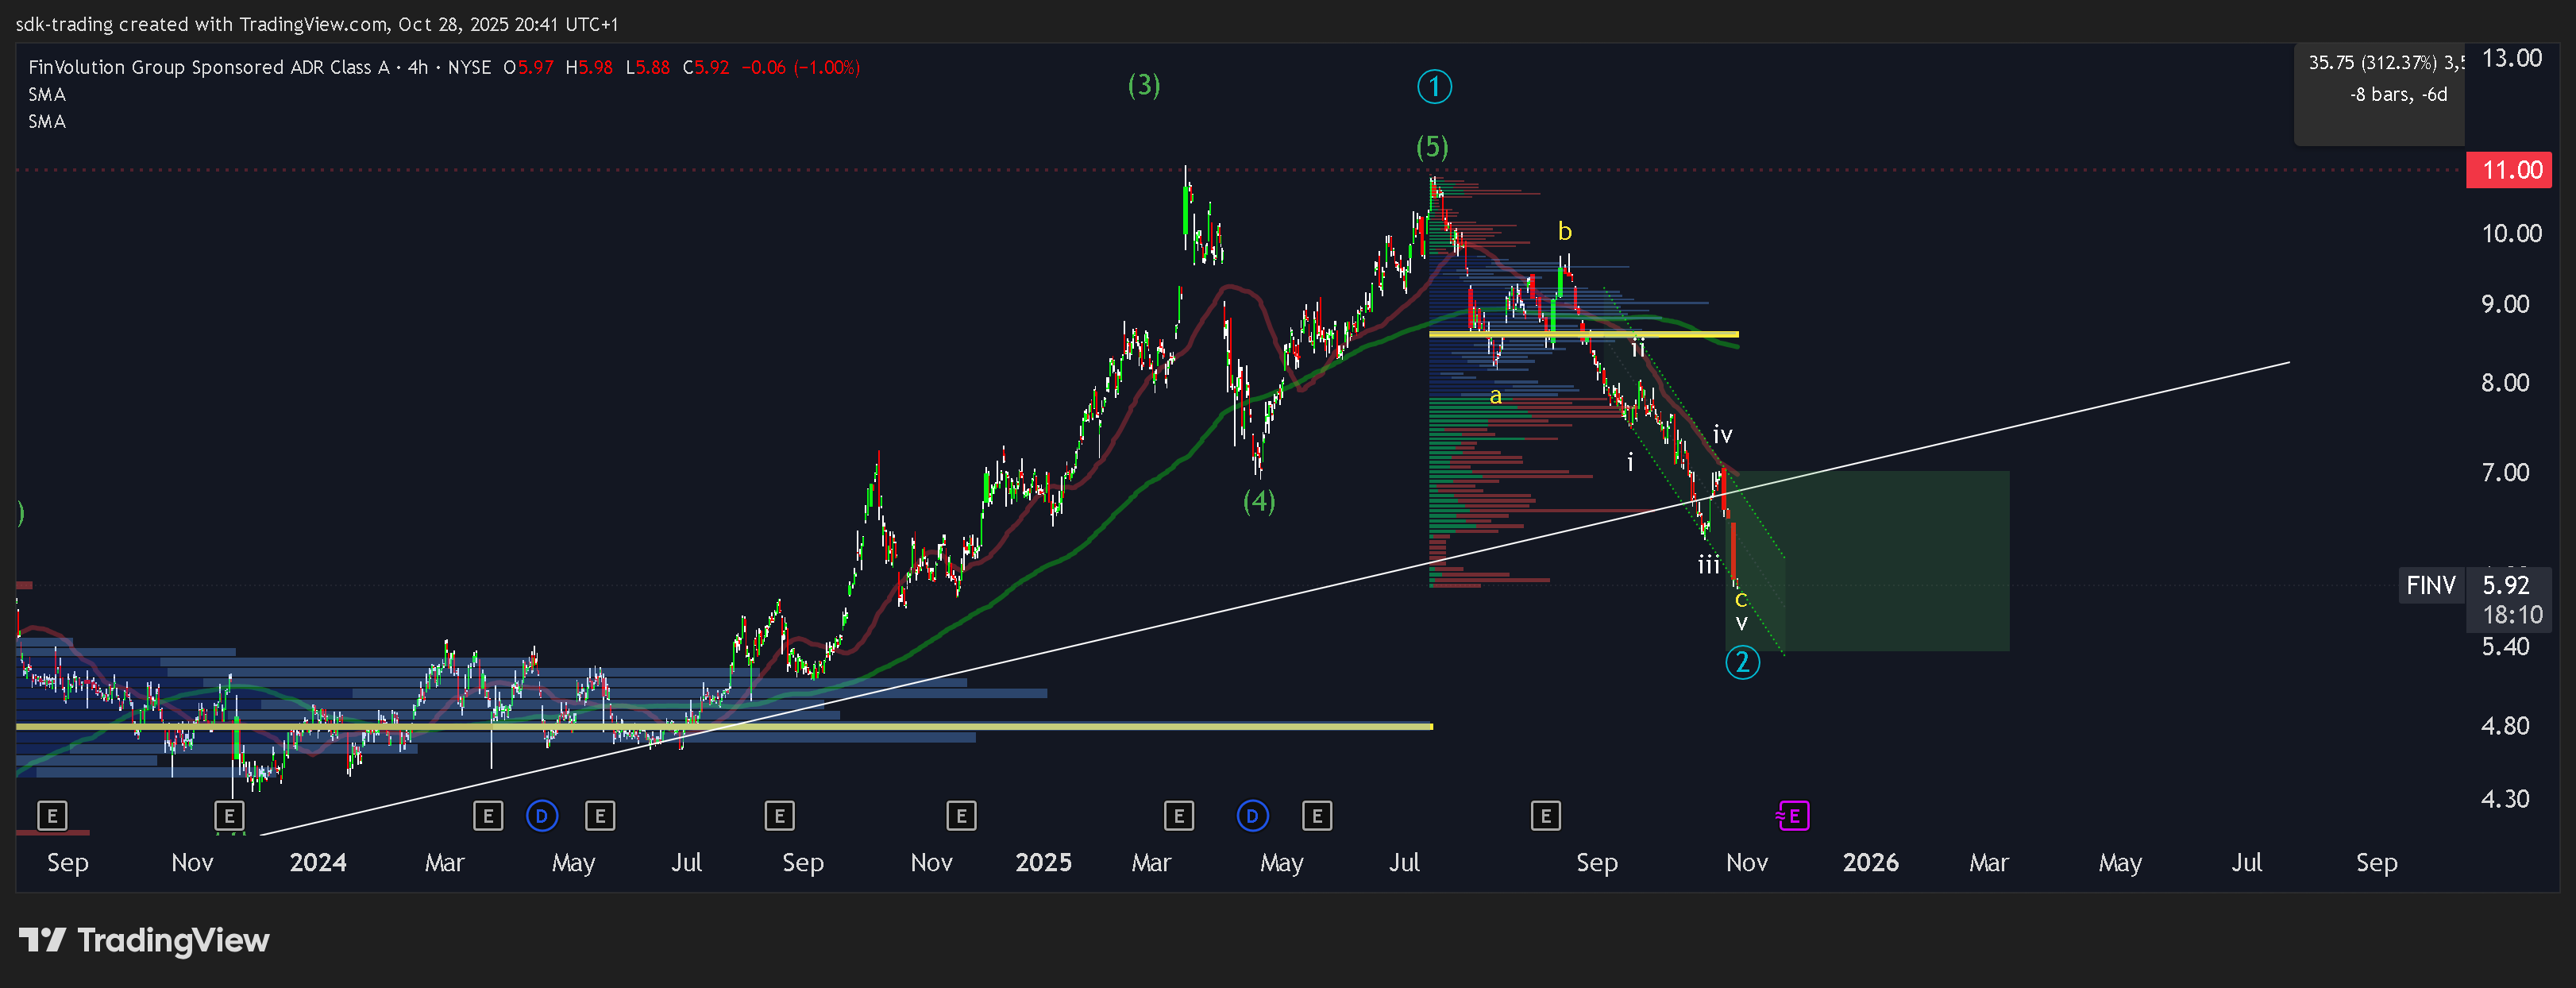Select the earnings E marker near May 2024
This screenshot has width=2576, height=988.
600,816
